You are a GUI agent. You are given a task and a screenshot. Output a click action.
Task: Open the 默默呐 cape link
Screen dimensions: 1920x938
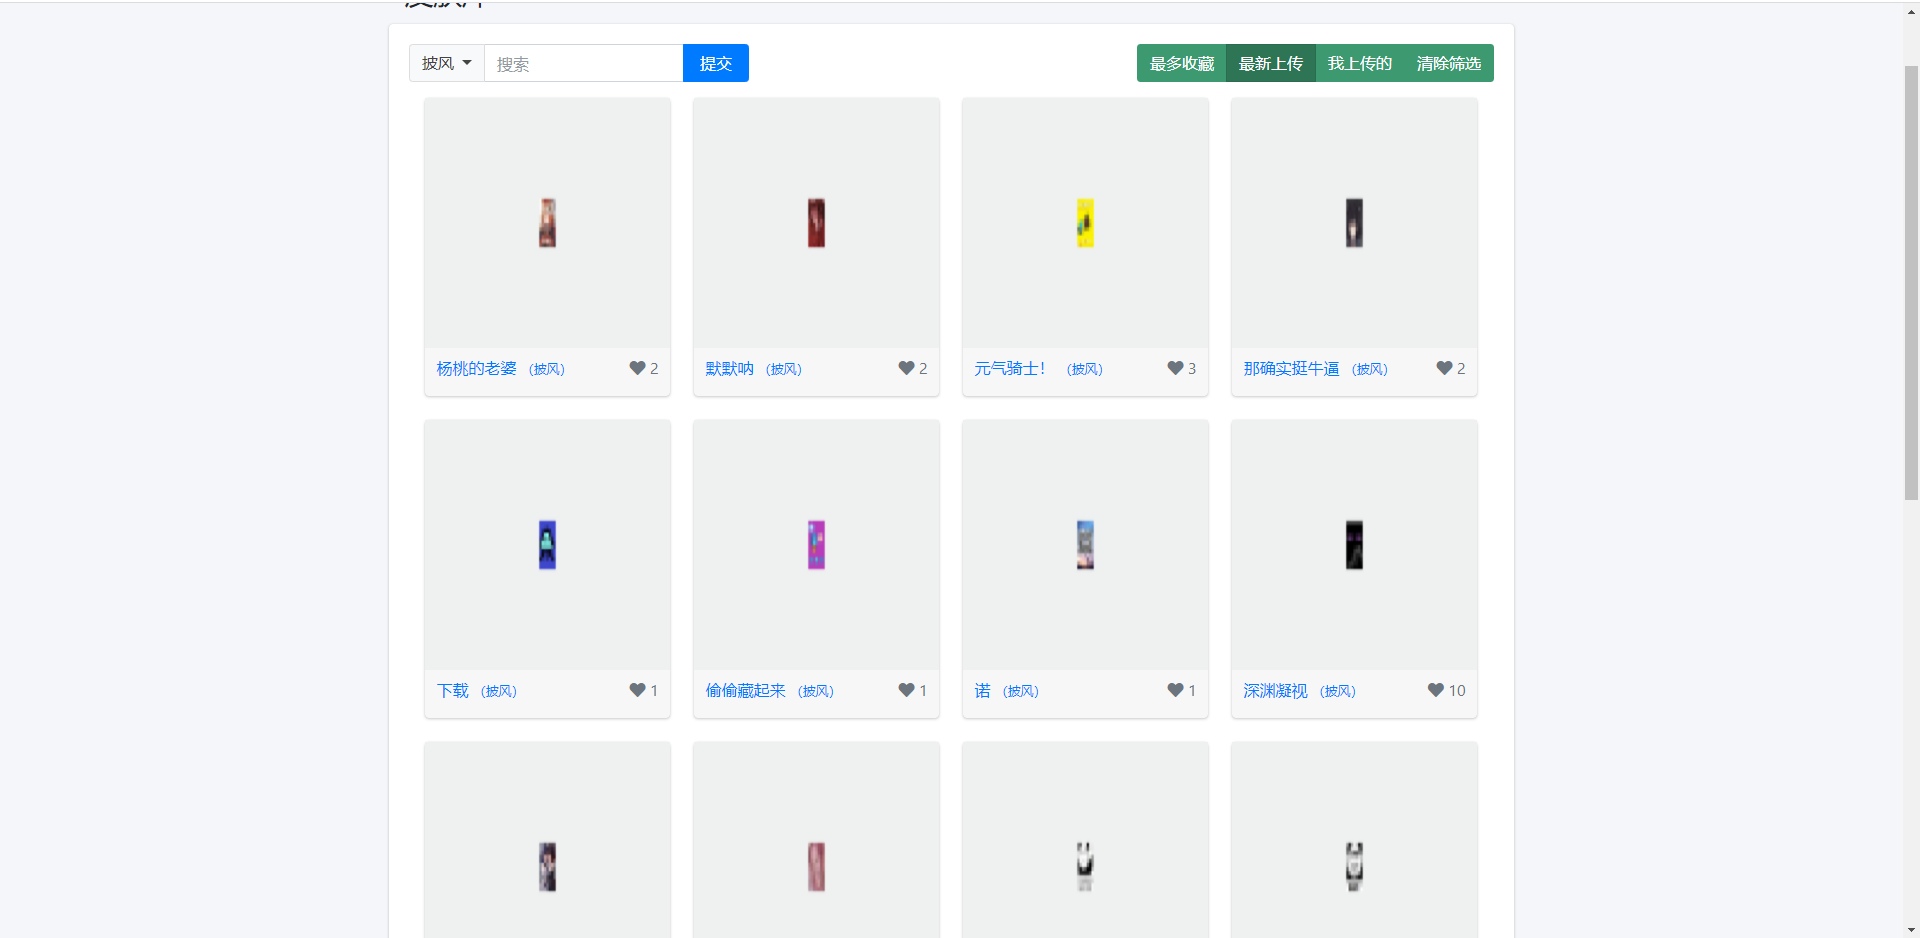(x=729, y=369)
